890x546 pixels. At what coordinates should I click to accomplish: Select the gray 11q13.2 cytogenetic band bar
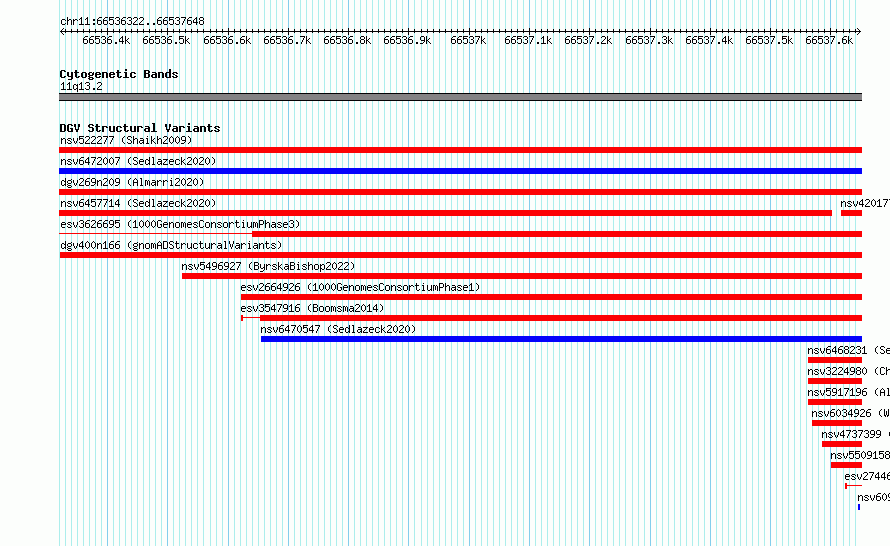coord(460,97)
